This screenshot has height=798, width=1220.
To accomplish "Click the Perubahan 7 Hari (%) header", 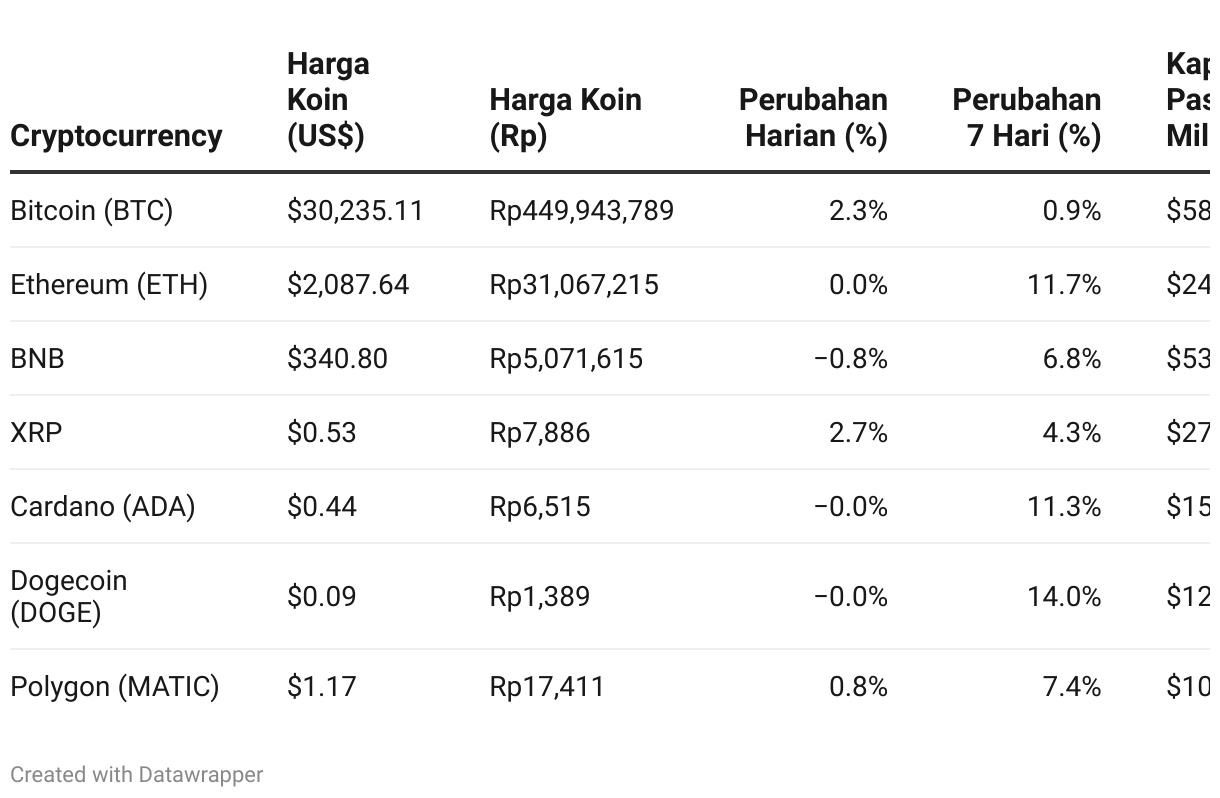I will click(1027, 117).
